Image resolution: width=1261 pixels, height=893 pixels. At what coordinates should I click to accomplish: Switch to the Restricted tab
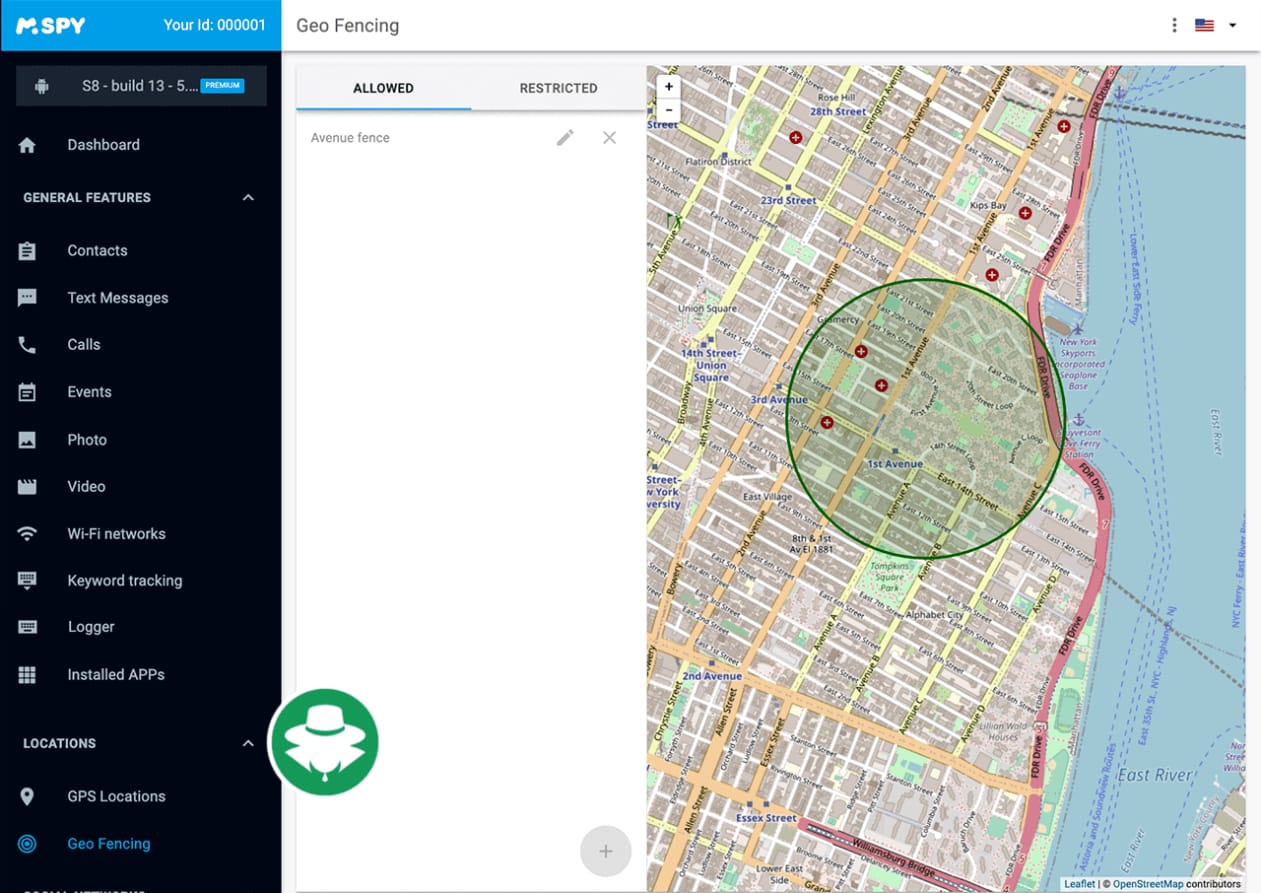(558, 88)
